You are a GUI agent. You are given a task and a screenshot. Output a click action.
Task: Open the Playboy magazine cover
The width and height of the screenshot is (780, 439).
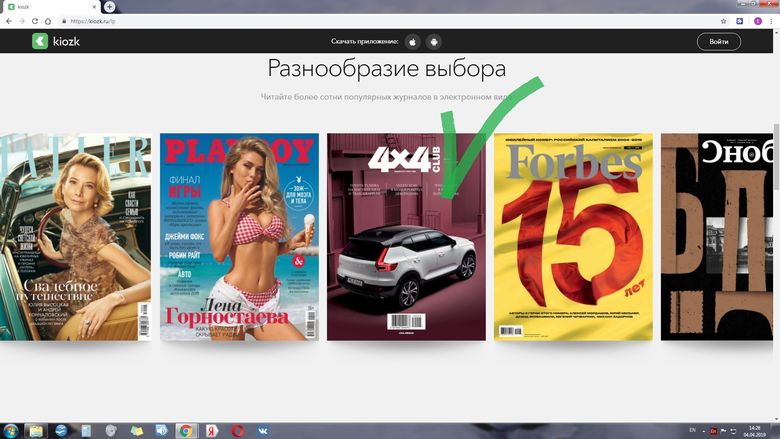coord(239,237)
